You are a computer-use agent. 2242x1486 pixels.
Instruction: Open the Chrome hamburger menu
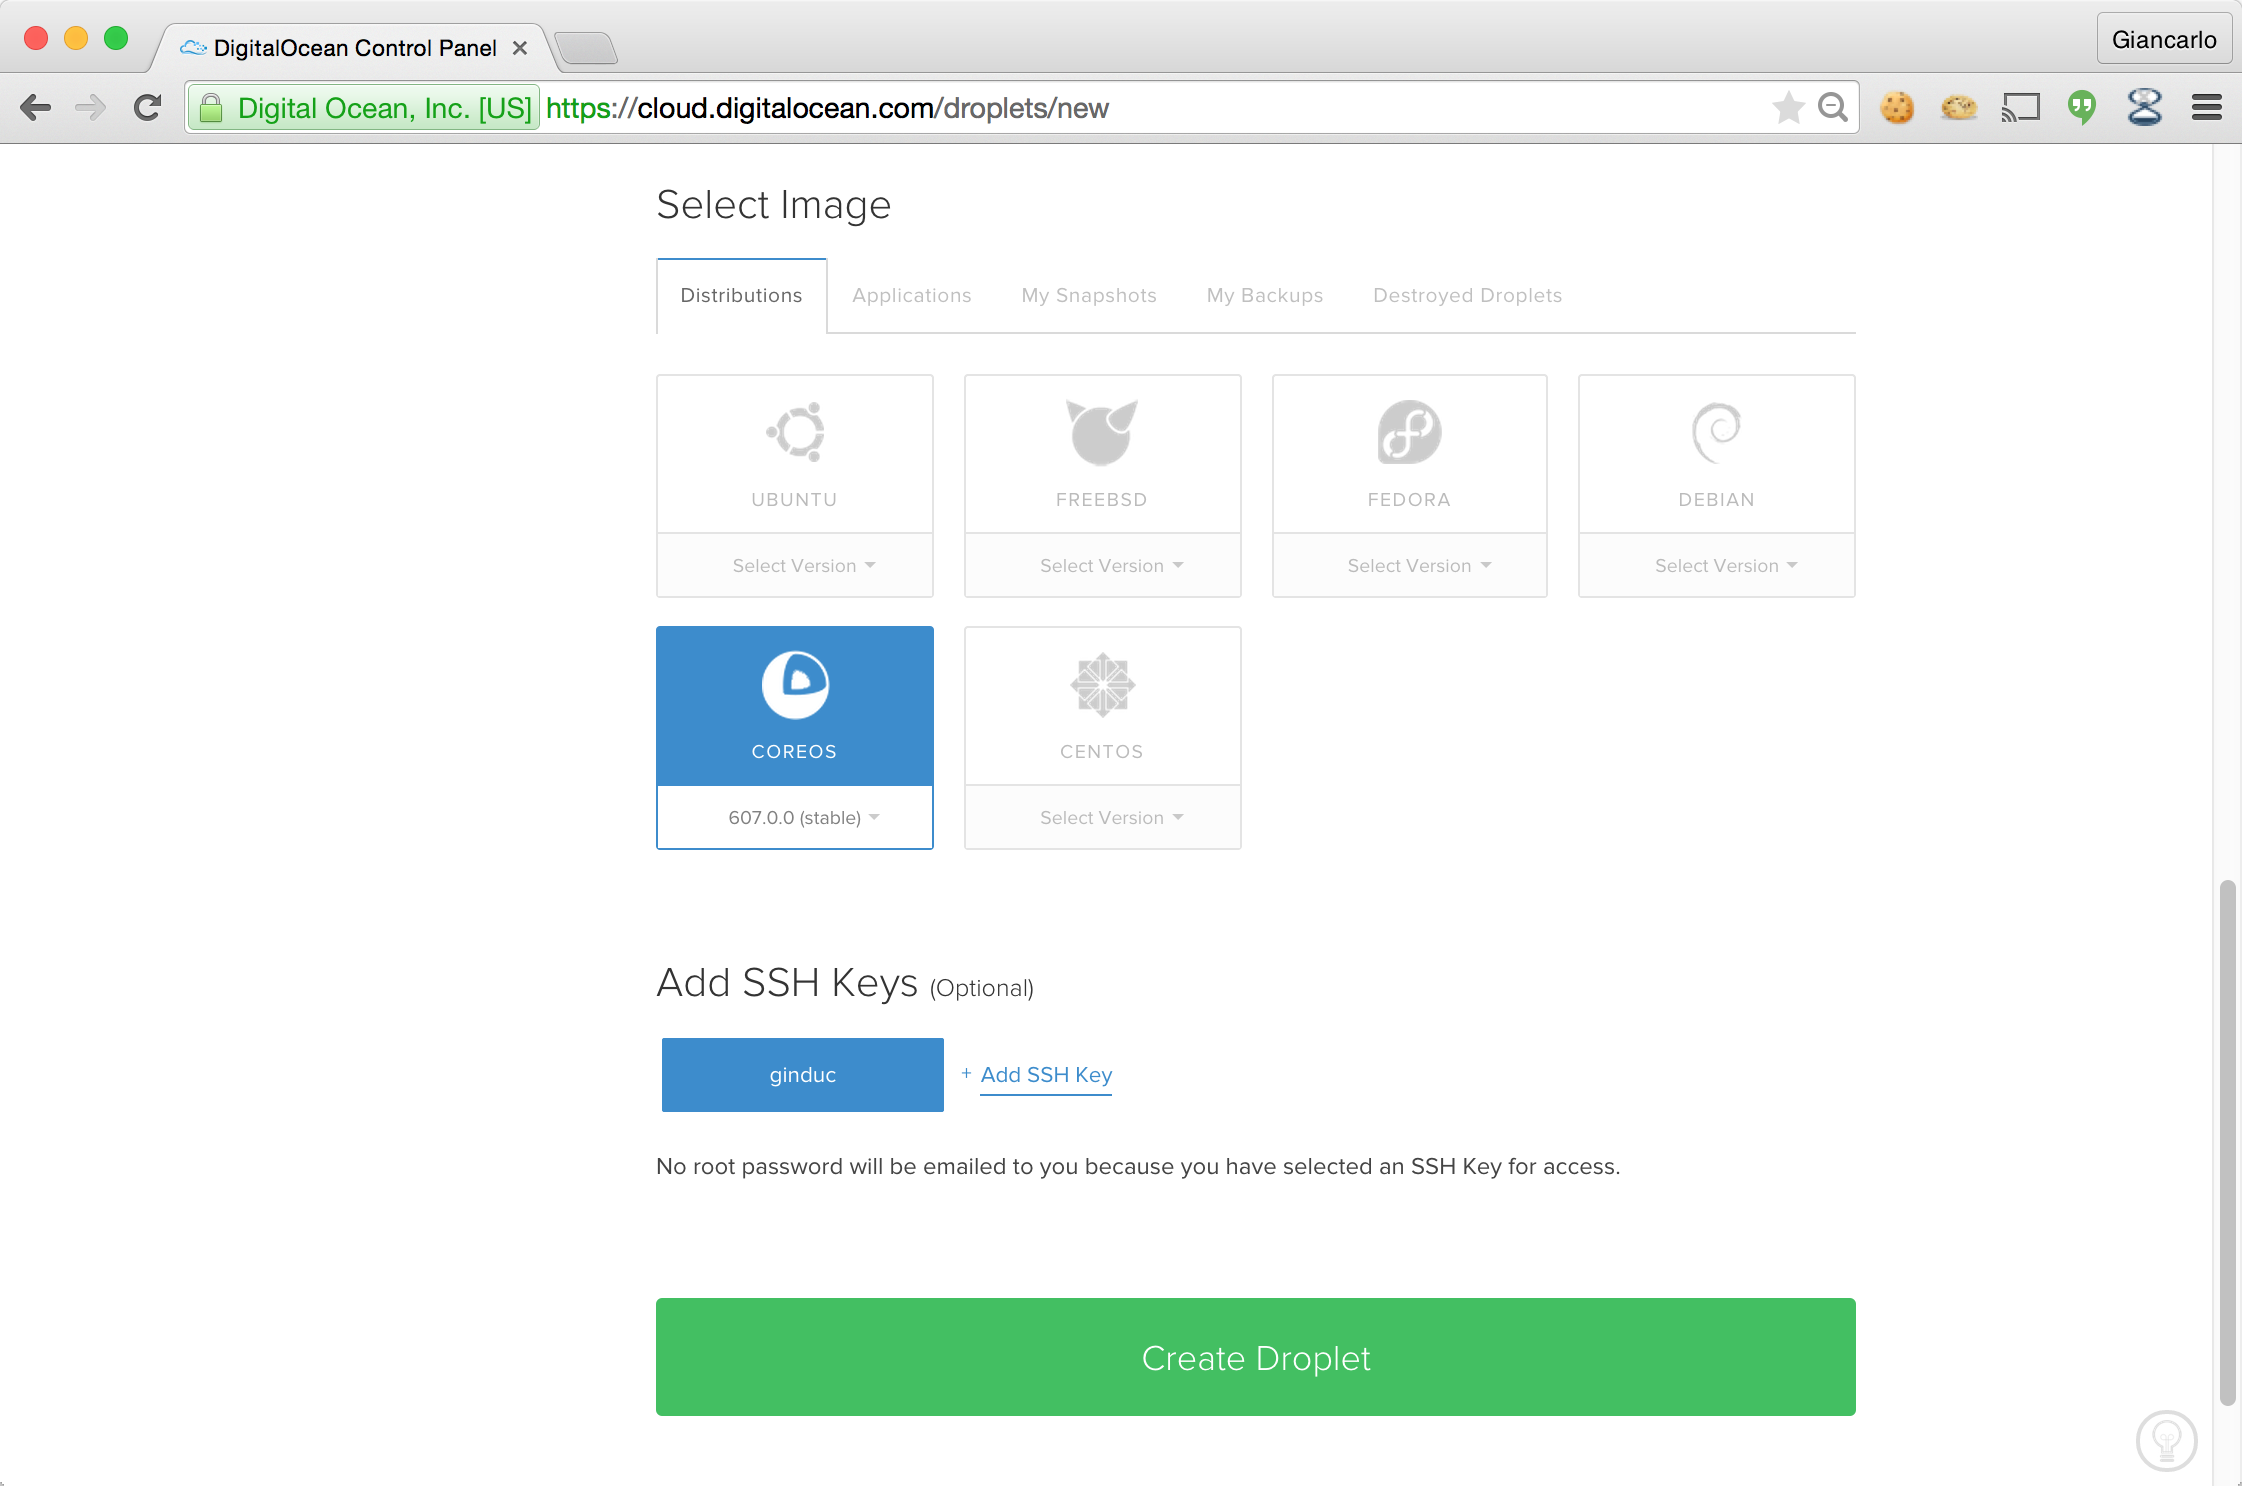pyautogui.click(x=2207, y=107)
